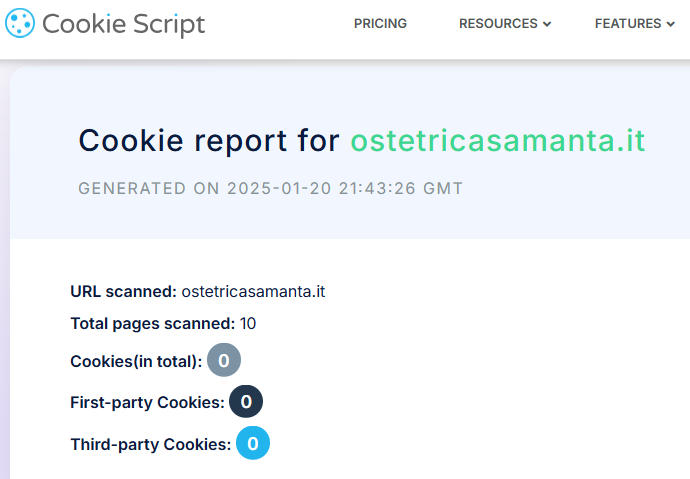The width and height of the screenshot is (690, 479).
Task: Click the Cookies(in total) label
Action: pos(136,361)
